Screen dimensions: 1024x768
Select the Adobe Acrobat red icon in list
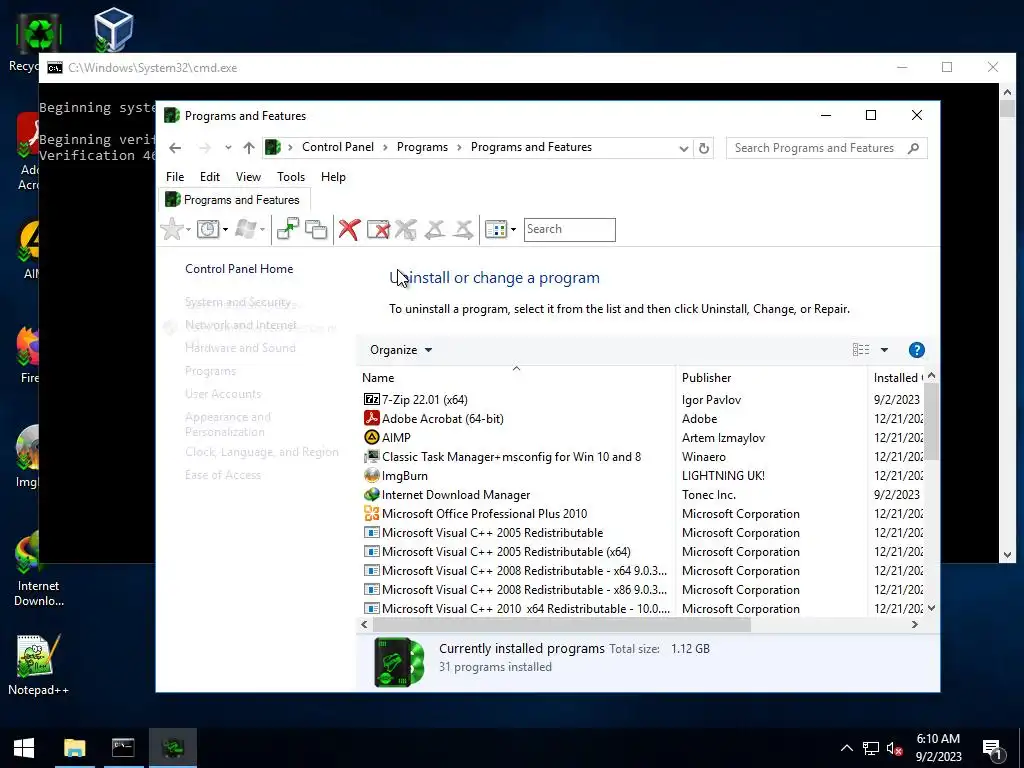click(x=372, y=418)
